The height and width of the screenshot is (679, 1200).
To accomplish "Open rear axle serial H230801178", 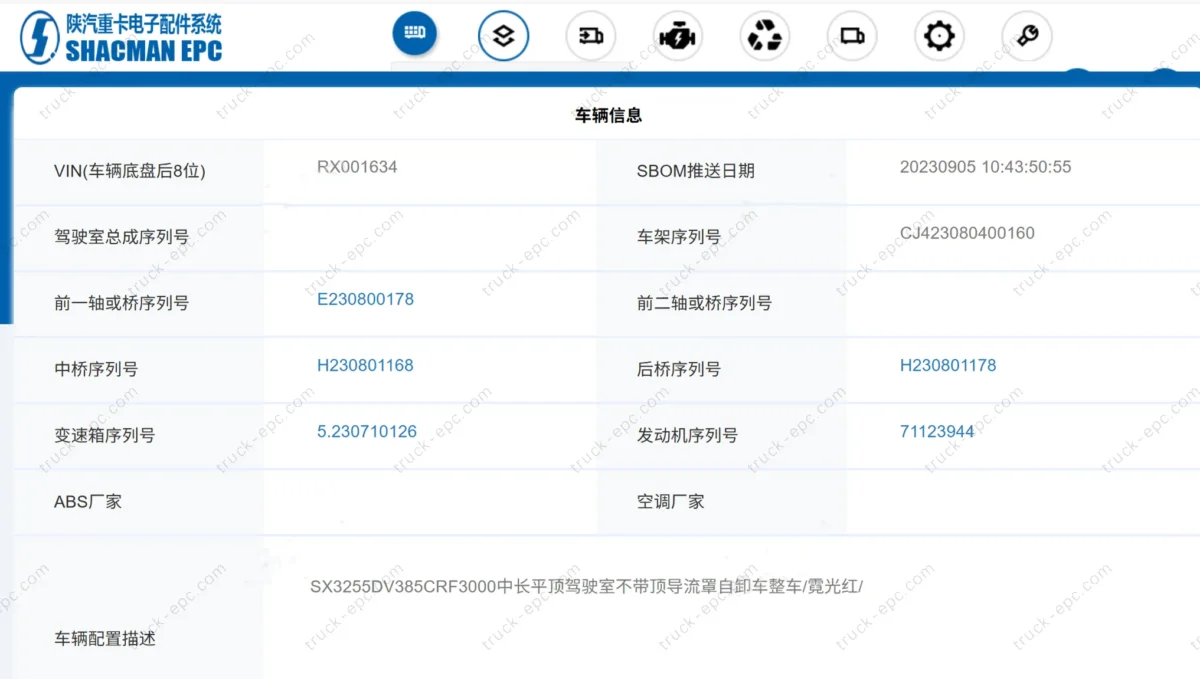I will [948, 365].
